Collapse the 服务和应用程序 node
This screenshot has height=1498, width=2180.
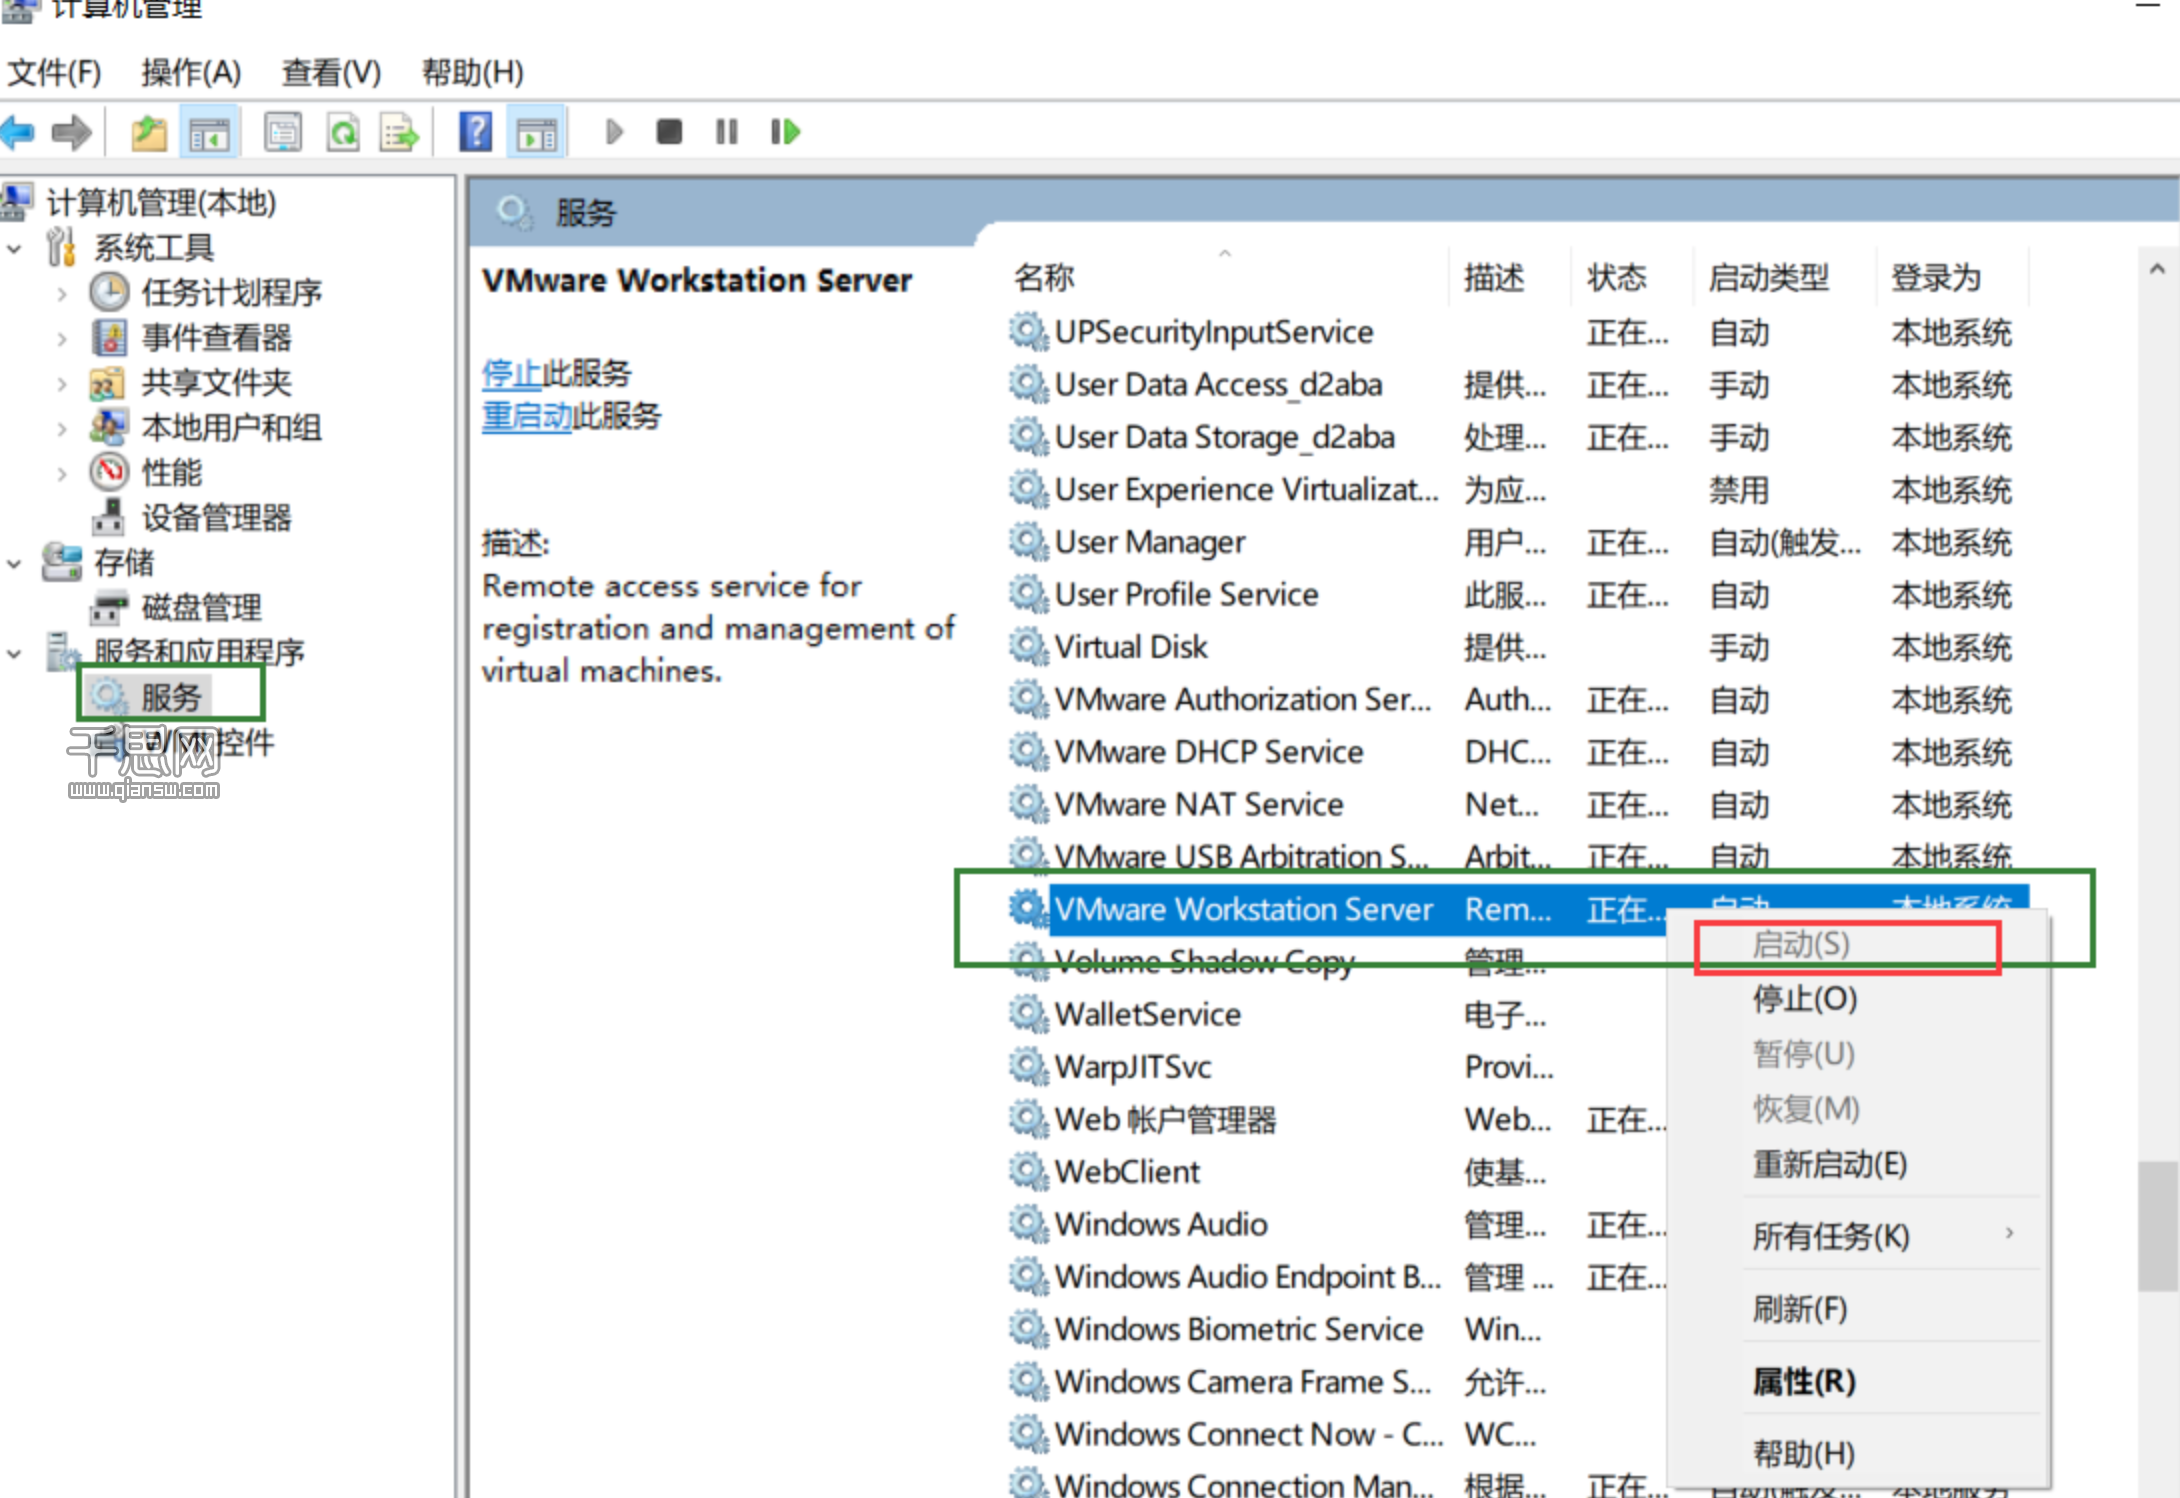(14, 653)
